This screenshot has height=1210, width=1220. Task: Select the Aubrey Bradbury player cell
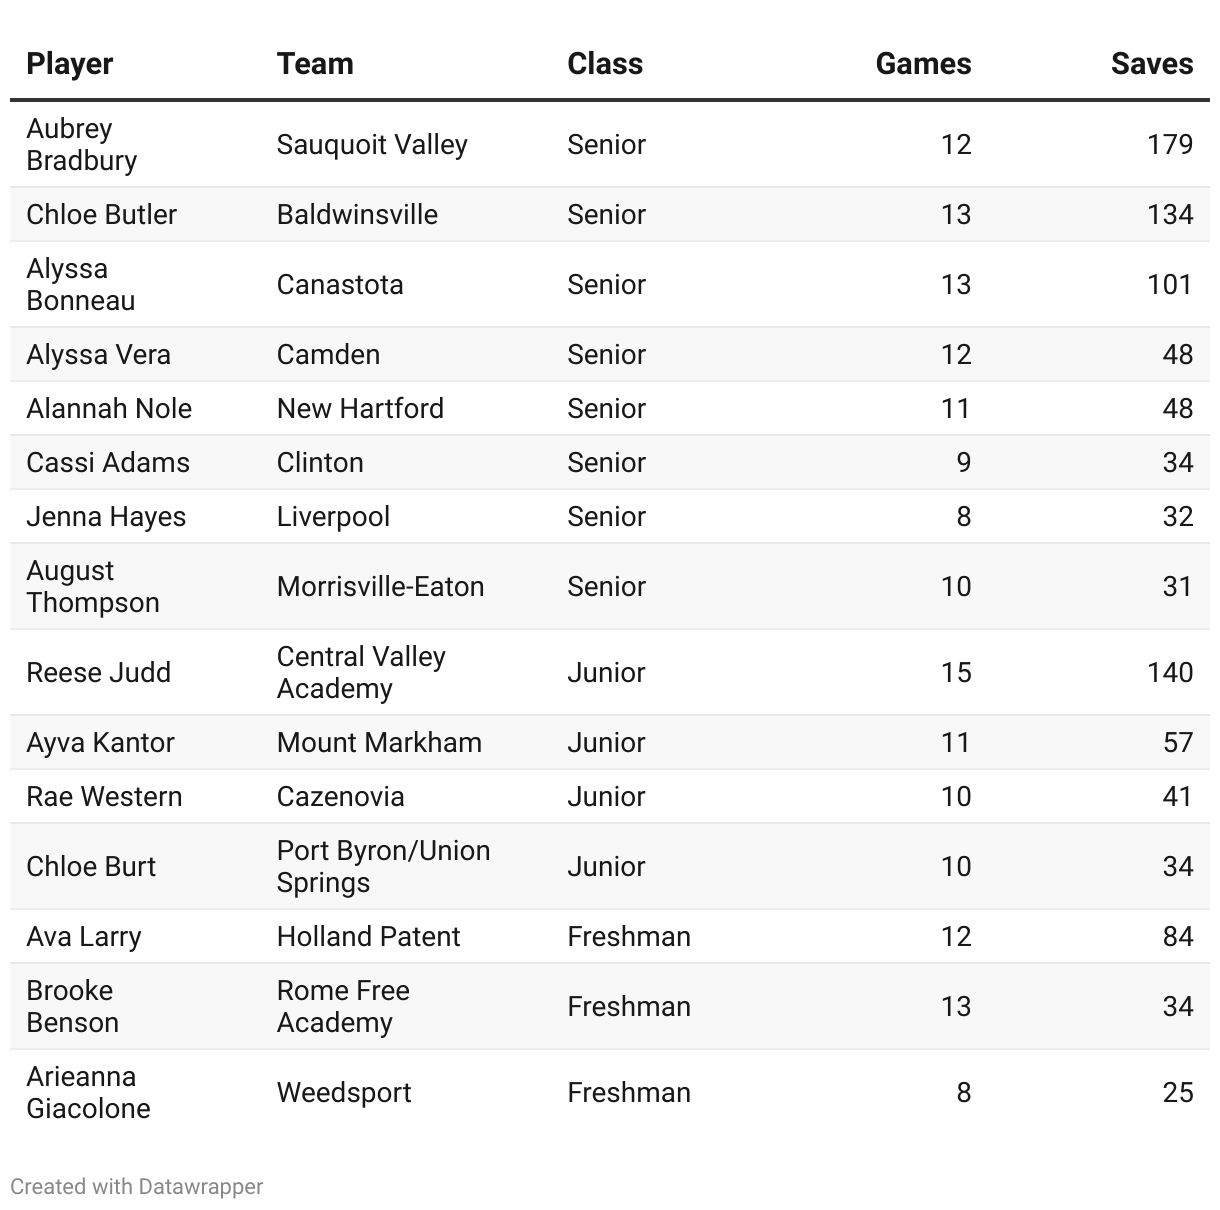click(x=82, y=144)
